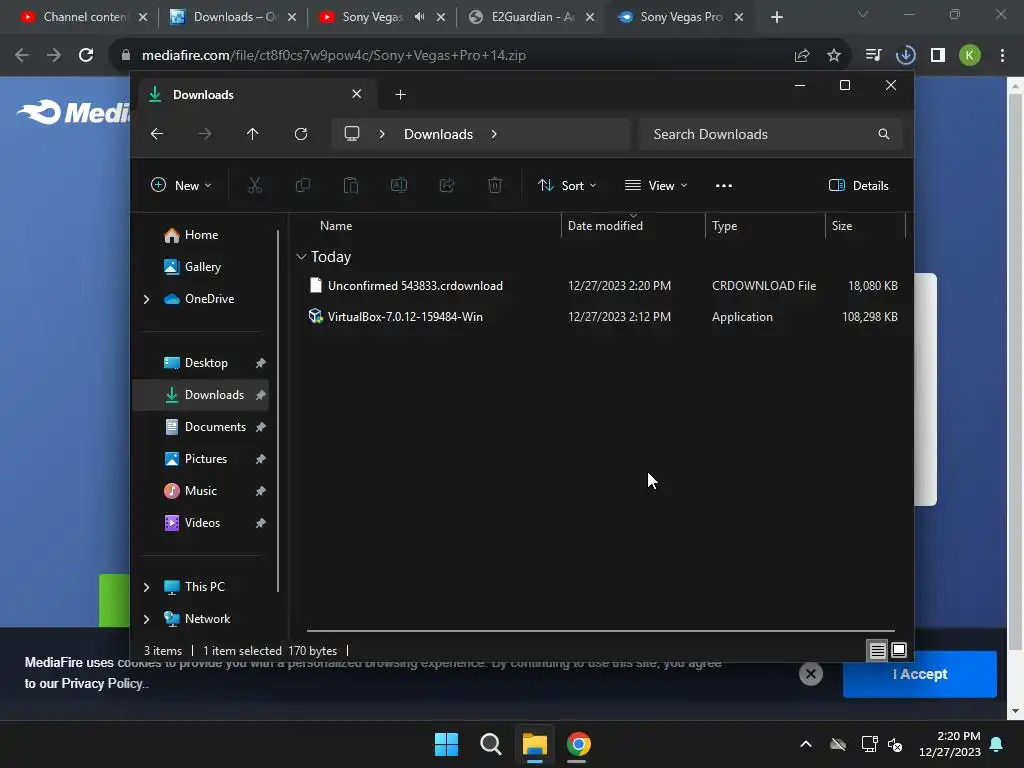This screenshot has height=768, width=1024.
Task: Open taskbar Search
Action: point(490,744)
